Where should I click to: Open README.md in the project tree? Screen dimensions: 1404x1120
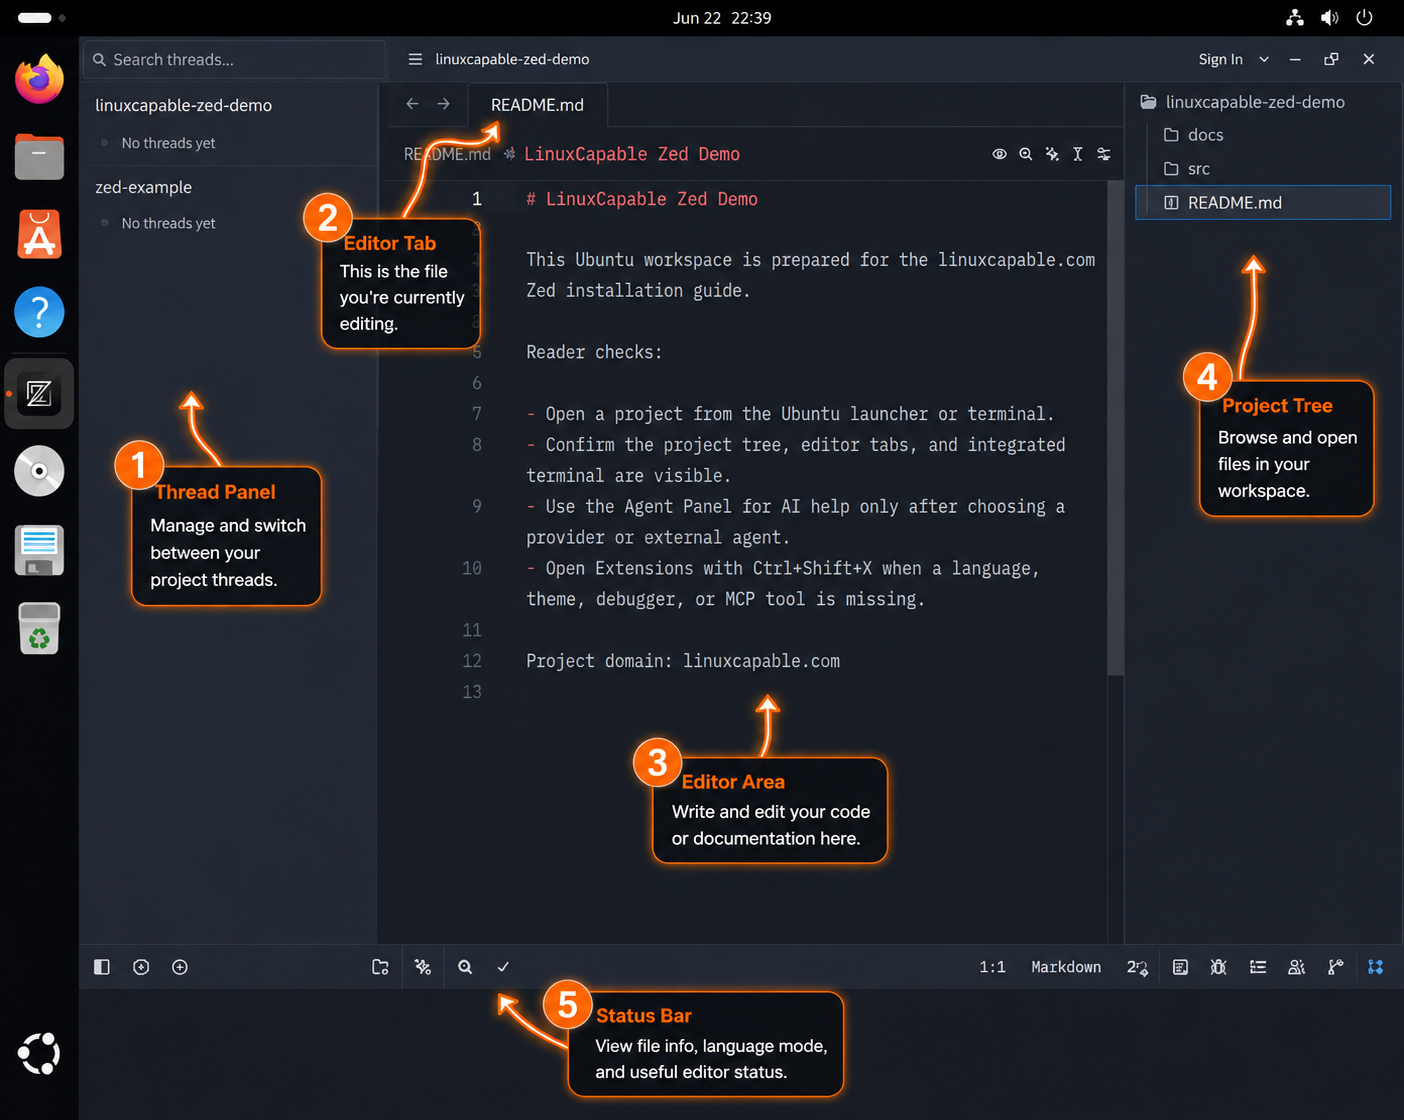tap(1263, 202)
